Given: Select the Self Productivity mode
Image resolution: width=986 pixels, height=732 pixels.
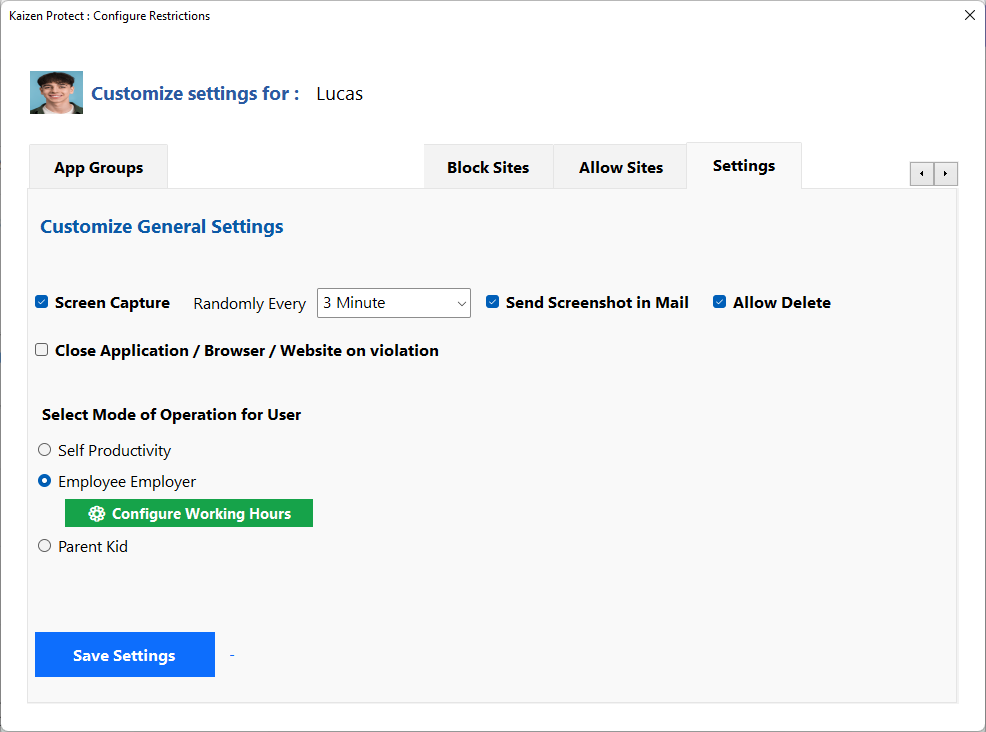Looking at the screenshot, I should [44, 450].
